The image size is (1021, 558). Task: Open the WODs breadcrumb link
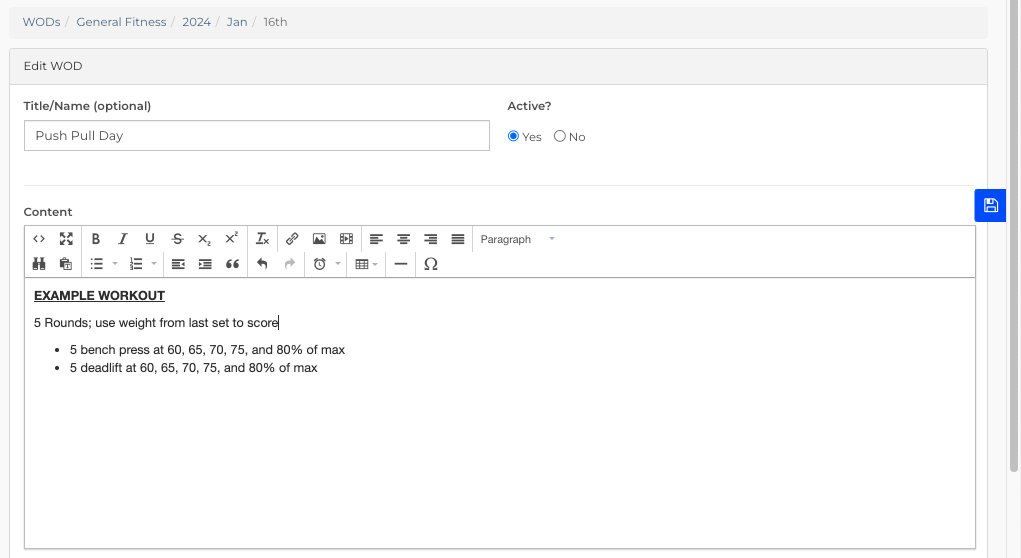coord(42,22)
